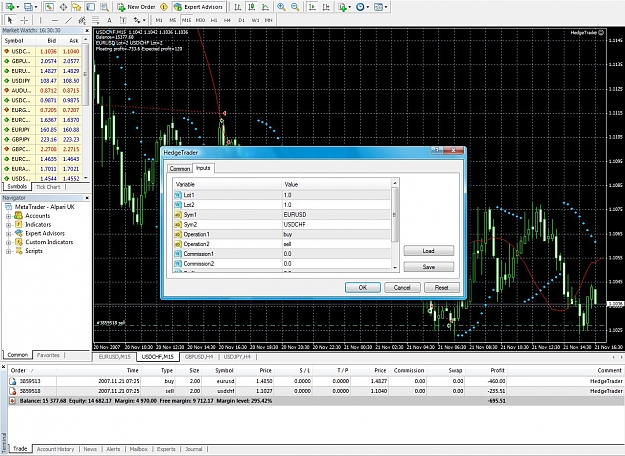Image resolution: width=625 pixels, height=456 pixels.
Task: Toggle the Navigator favorites-folder icon
Action: click(x=77, y=7)
